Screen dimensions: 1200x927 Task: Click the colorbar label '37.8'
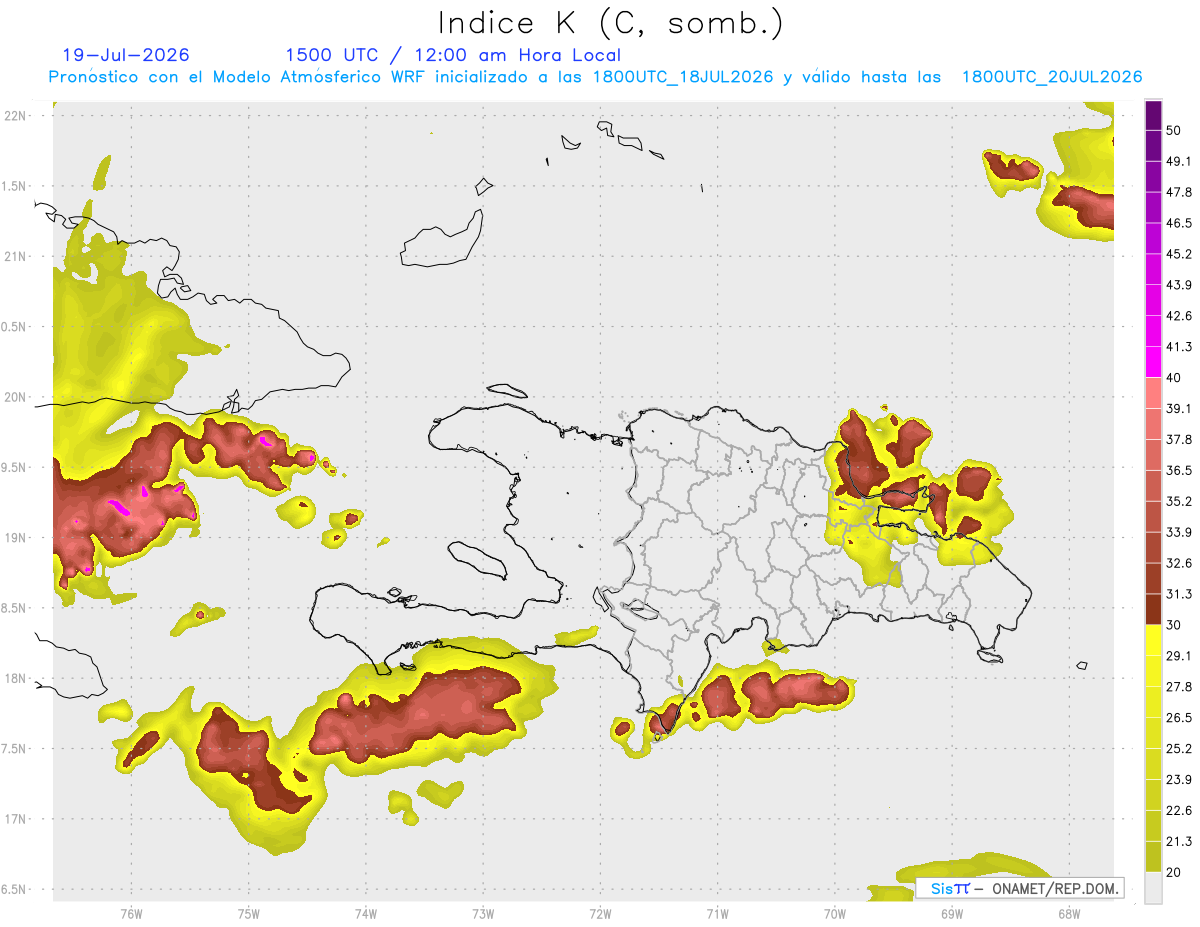[x=1179, y=439]
